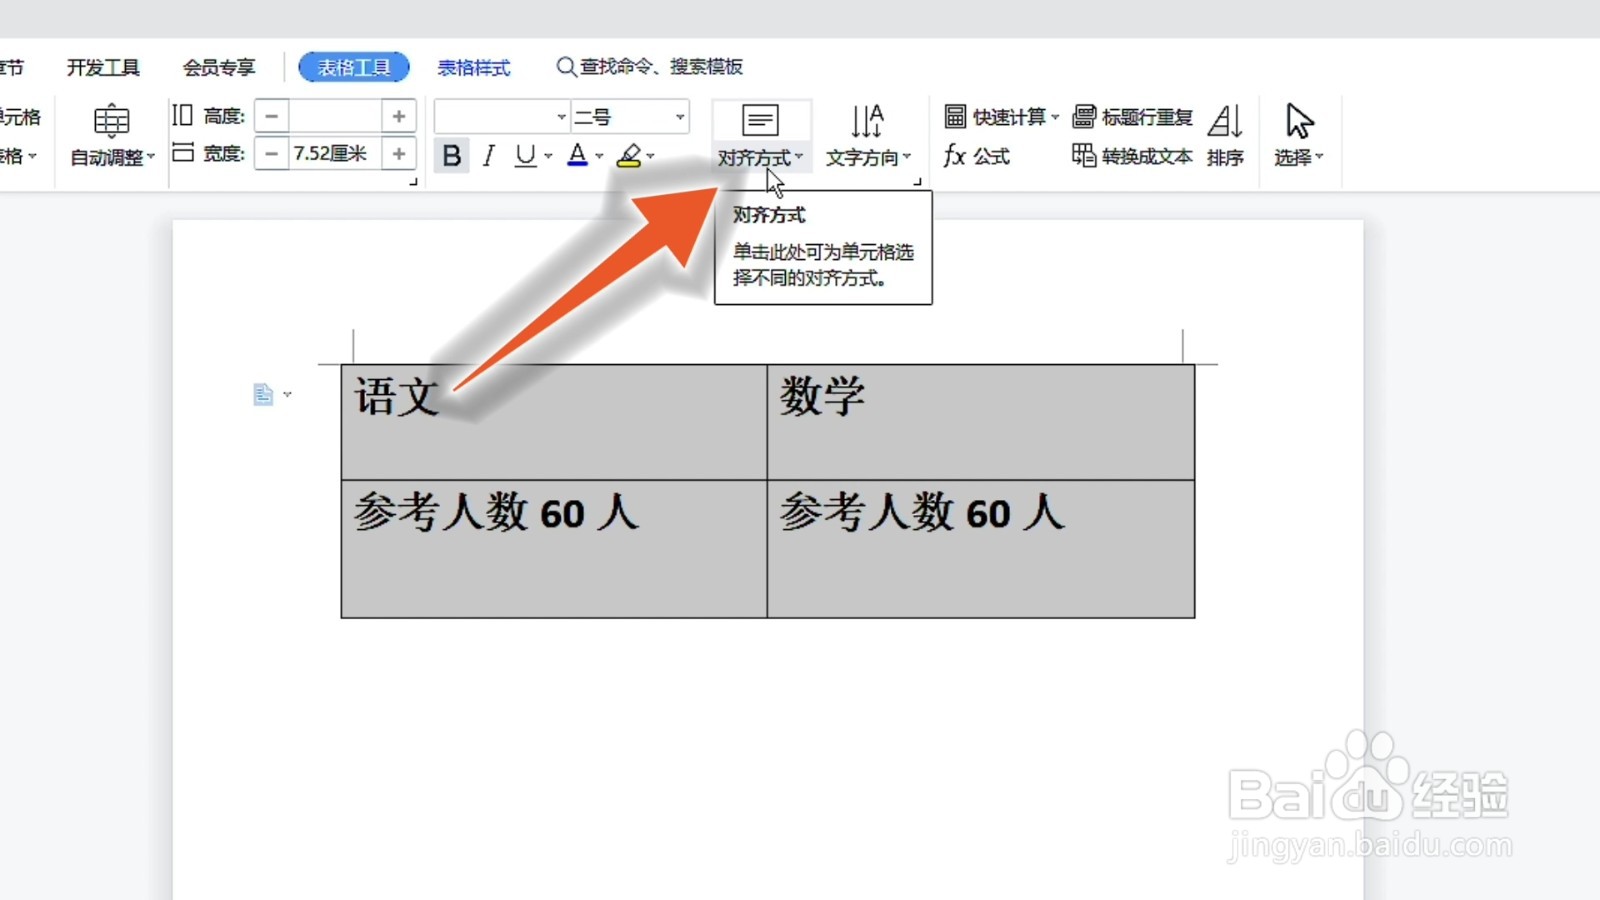Sort the table with 排序
This screenshot has width=1600, height=900.
pyautogui.click(x=1225, y=136)
